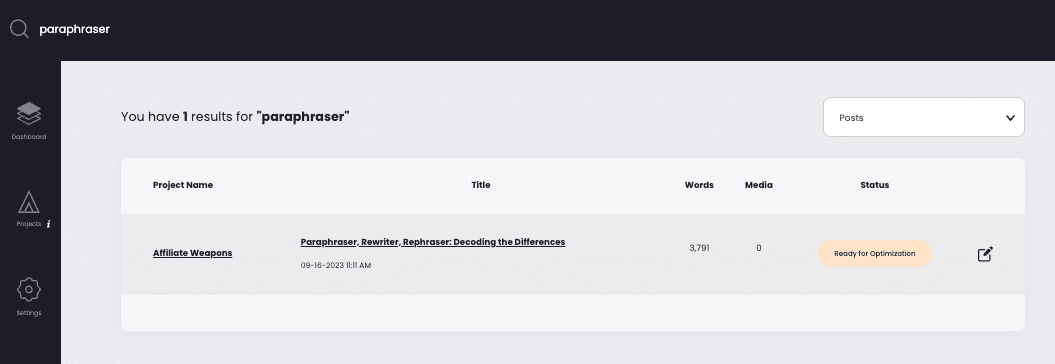This screenshot has width=1055, height=364.
Task: Open the Affiliate Weapons project link
Action: [x=192, y=253]
